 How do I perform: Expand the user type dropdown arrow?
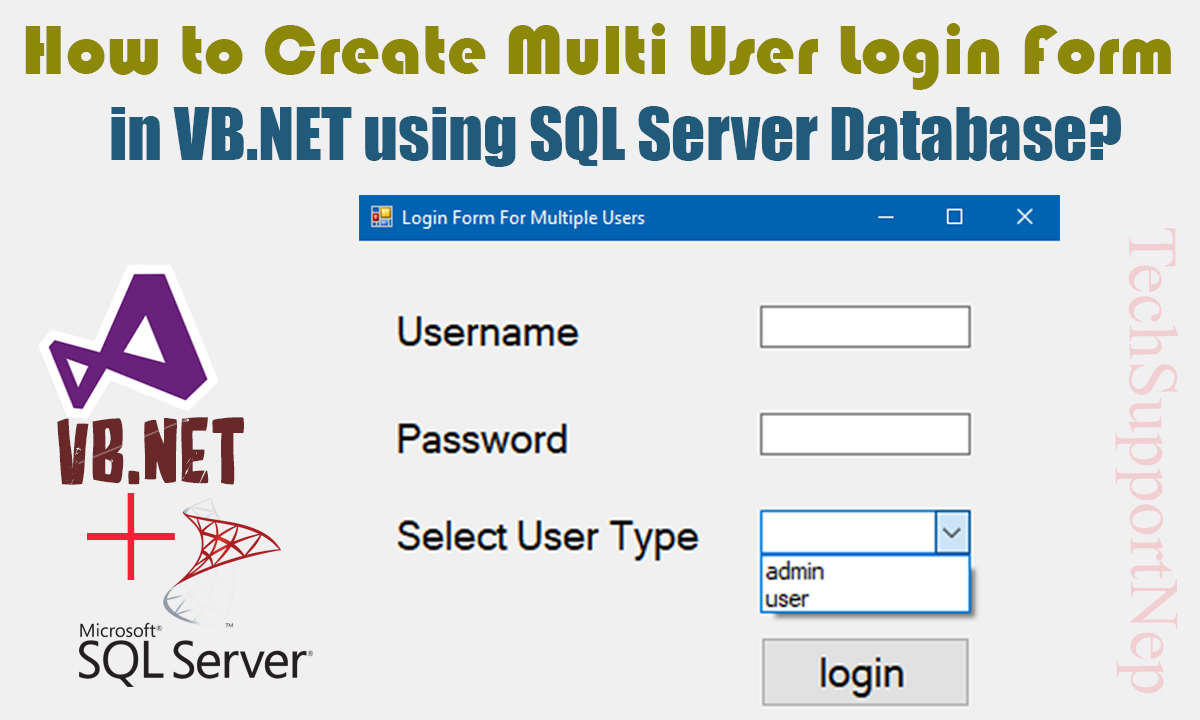[952, 533]
